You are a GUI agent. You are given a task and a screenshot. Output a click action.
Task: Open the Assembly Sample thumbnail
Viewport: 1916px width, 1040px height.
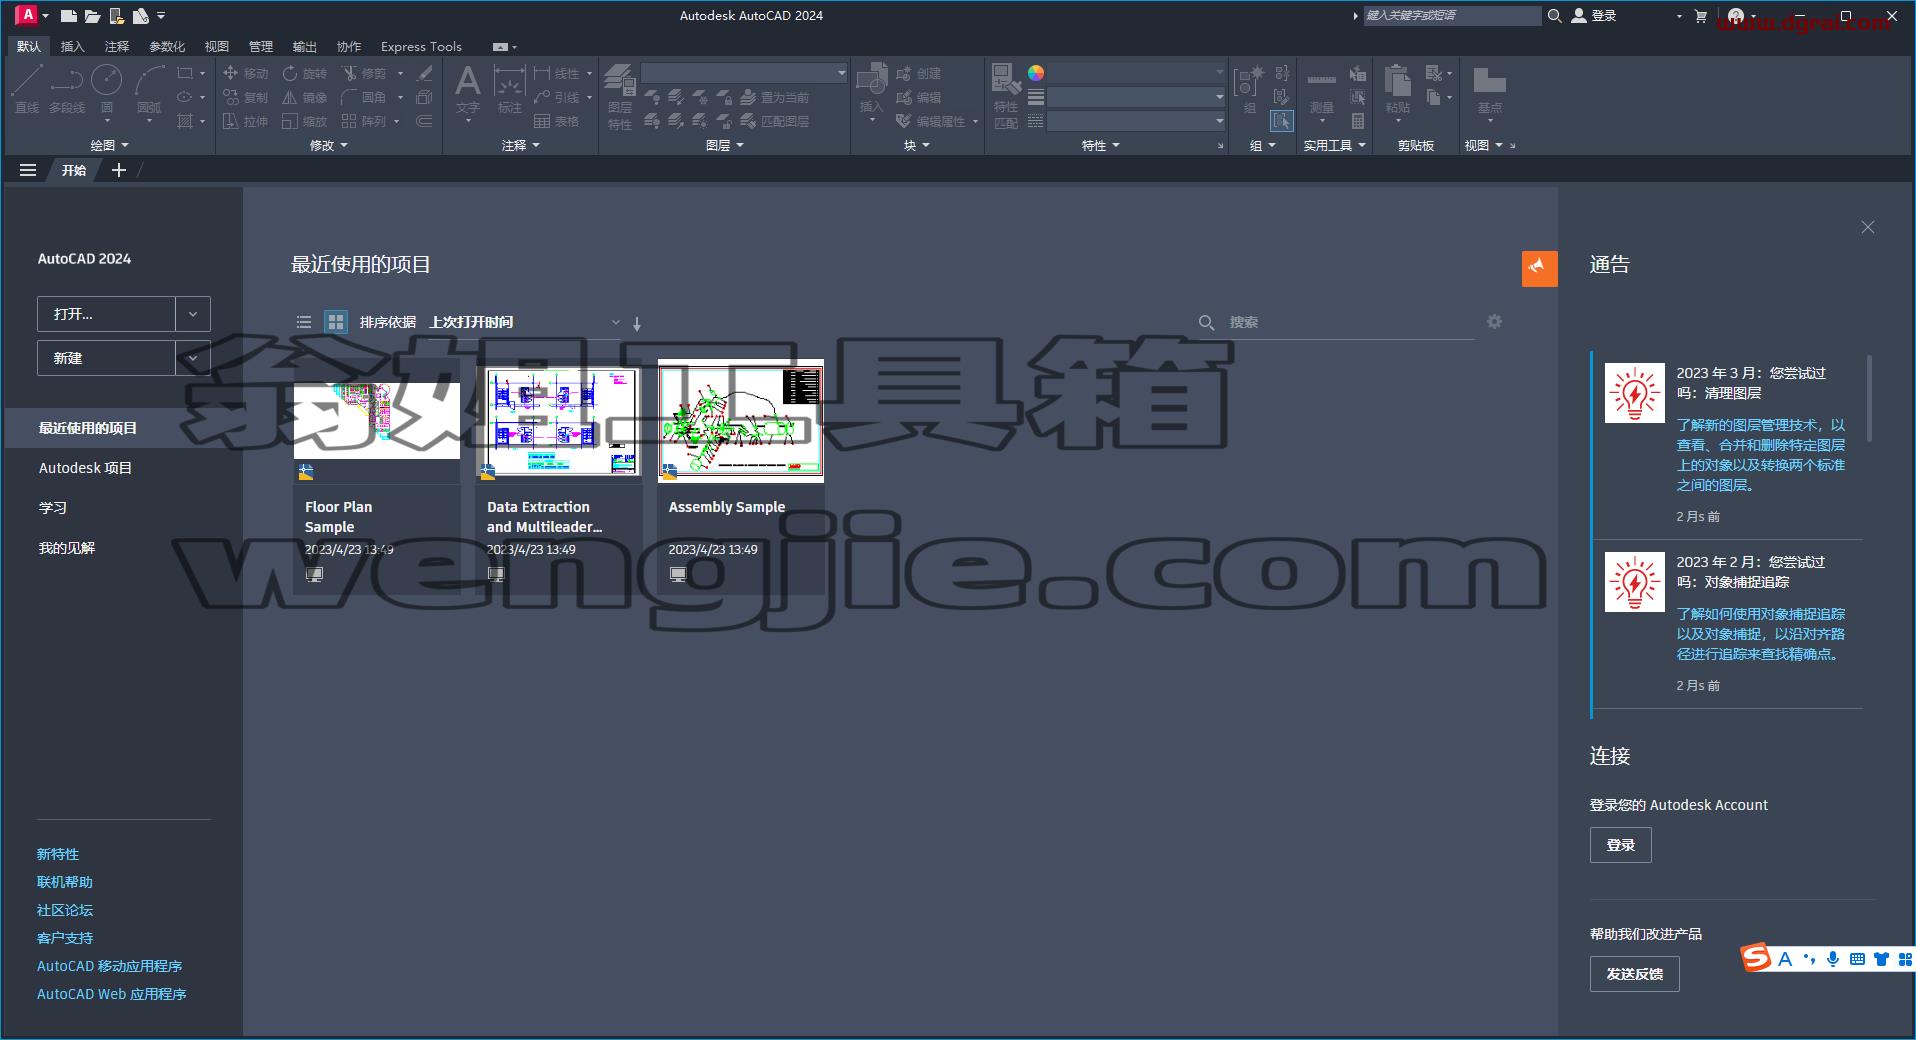point(741,421)
